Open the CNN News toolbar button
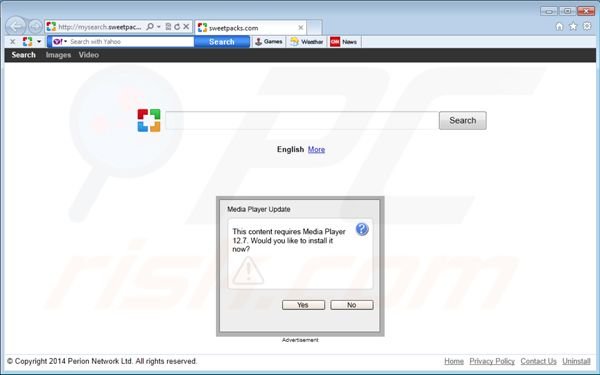 344,41
